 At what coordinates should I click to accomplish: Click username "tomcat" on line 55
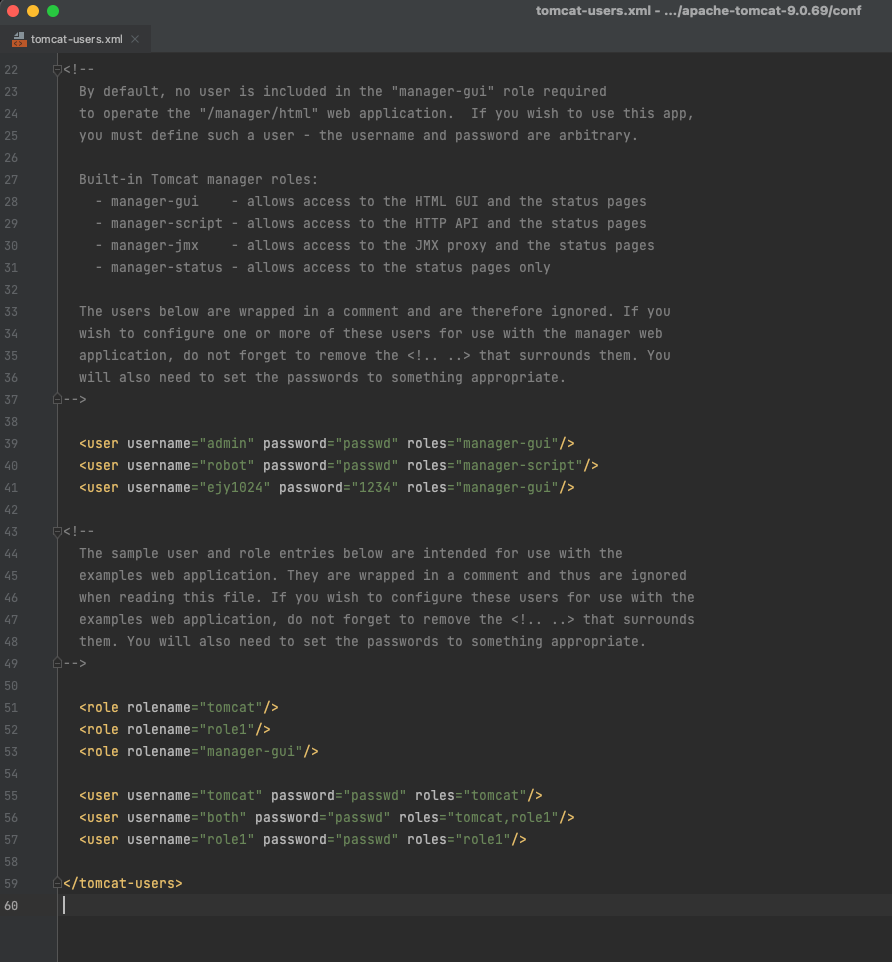(x=231, y=796)
